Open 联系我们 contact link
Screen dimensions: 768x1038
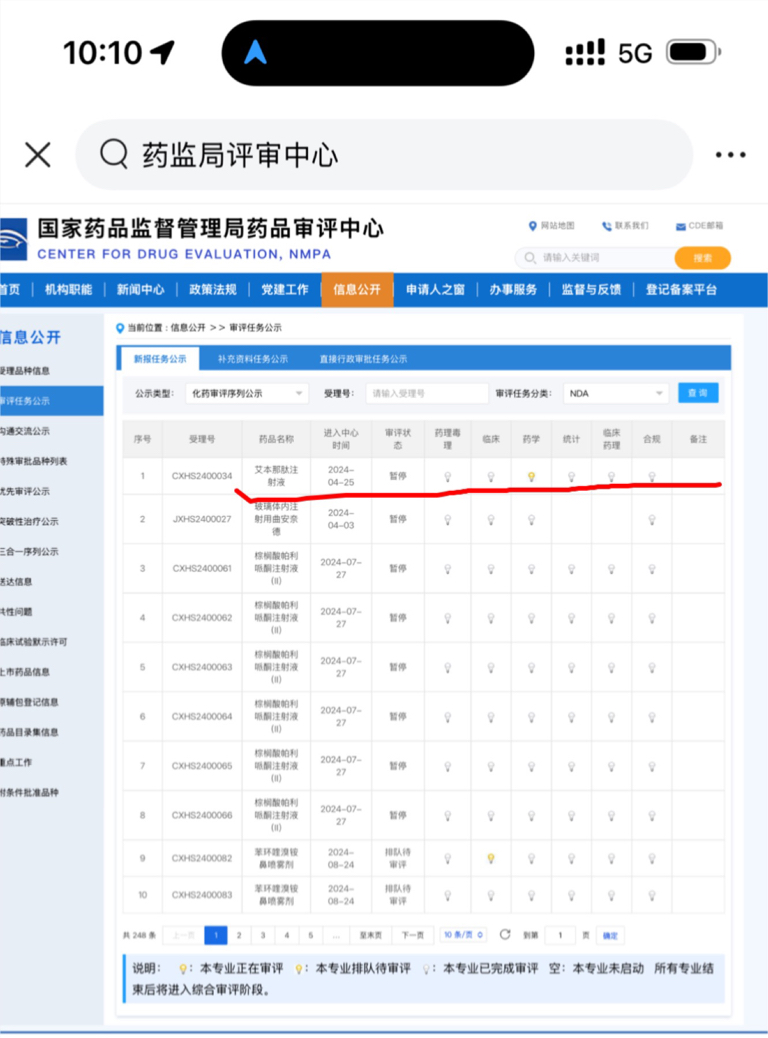coord(625,226)
